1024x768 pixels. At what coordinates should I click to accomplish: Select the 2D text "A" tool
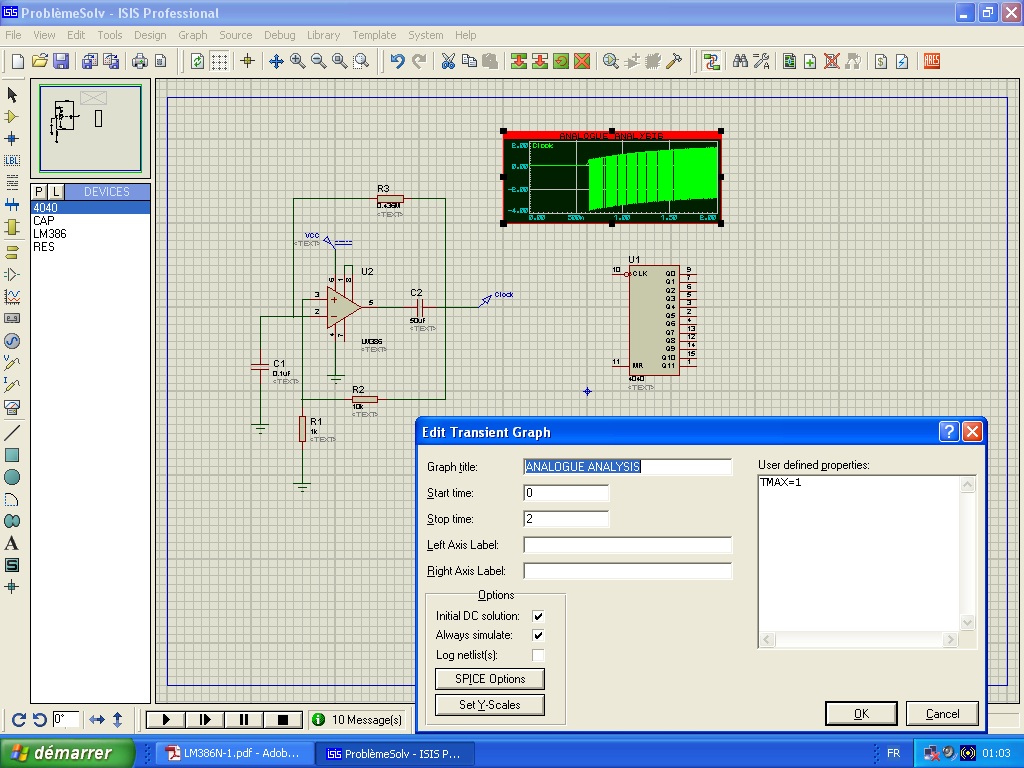pyautogui.click(x=12, y=543)
